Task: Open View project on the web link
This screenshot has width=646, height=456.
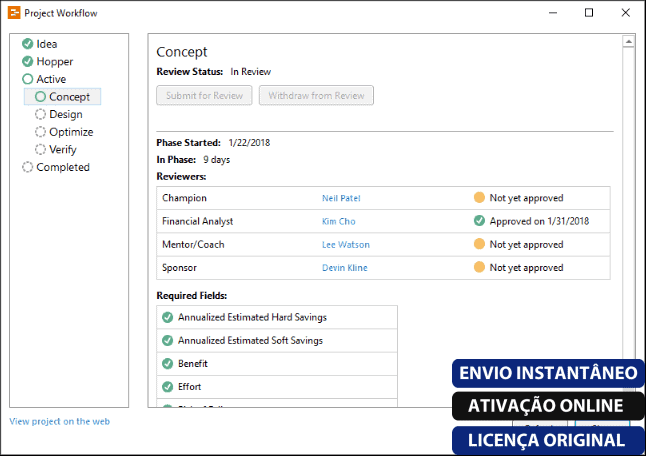Action: click(60, 421)
